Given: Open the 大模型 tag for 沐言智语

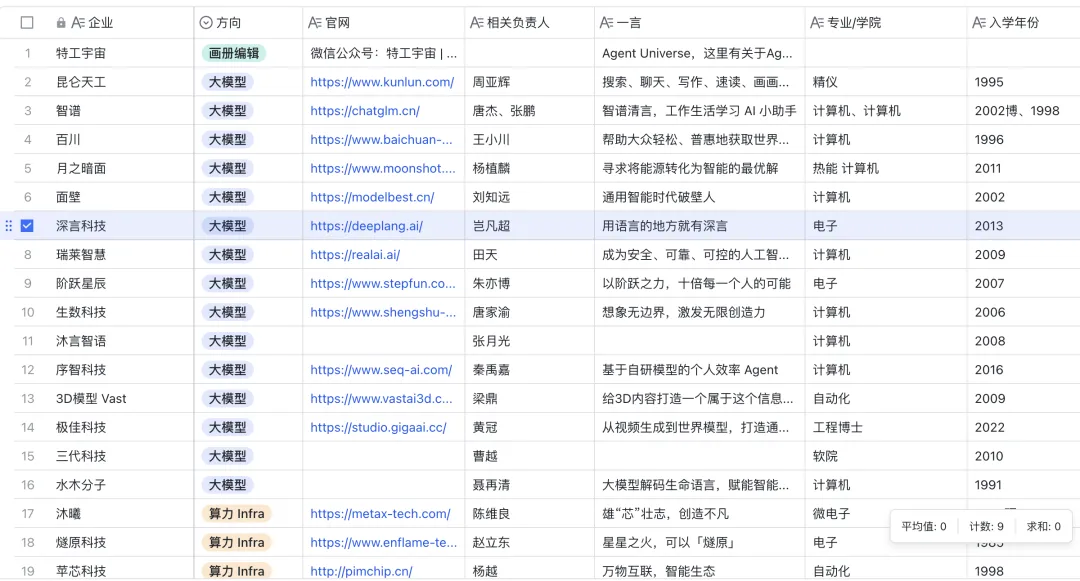Looking at the screenshot, I should tap(227, 341).
